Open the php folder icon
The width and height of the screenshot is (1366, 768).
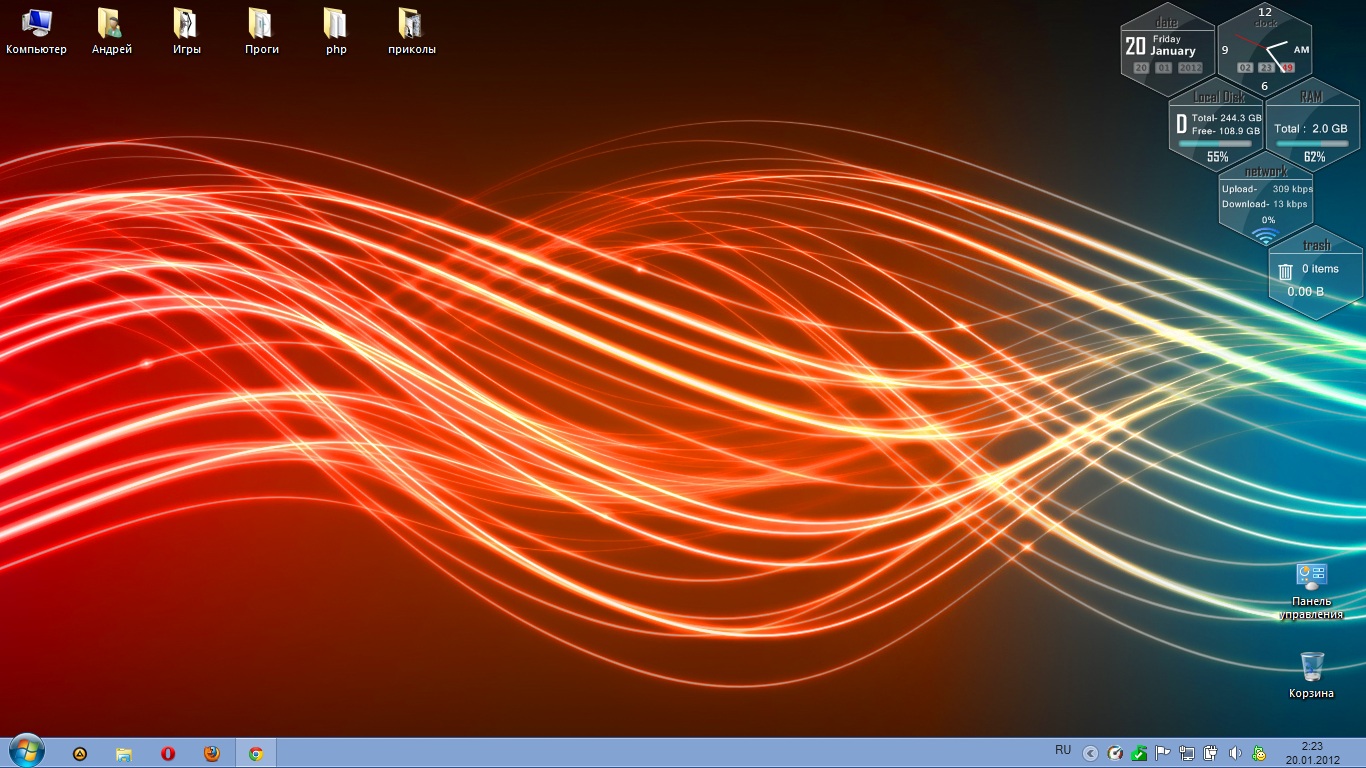[336, 24]
